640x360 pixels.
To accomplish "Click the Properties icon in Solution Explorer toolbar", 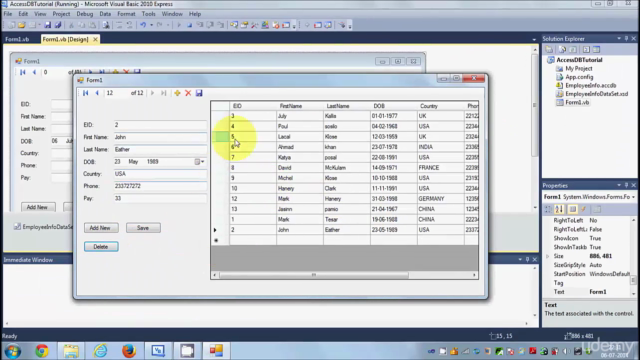I will (x=549, y=49).
